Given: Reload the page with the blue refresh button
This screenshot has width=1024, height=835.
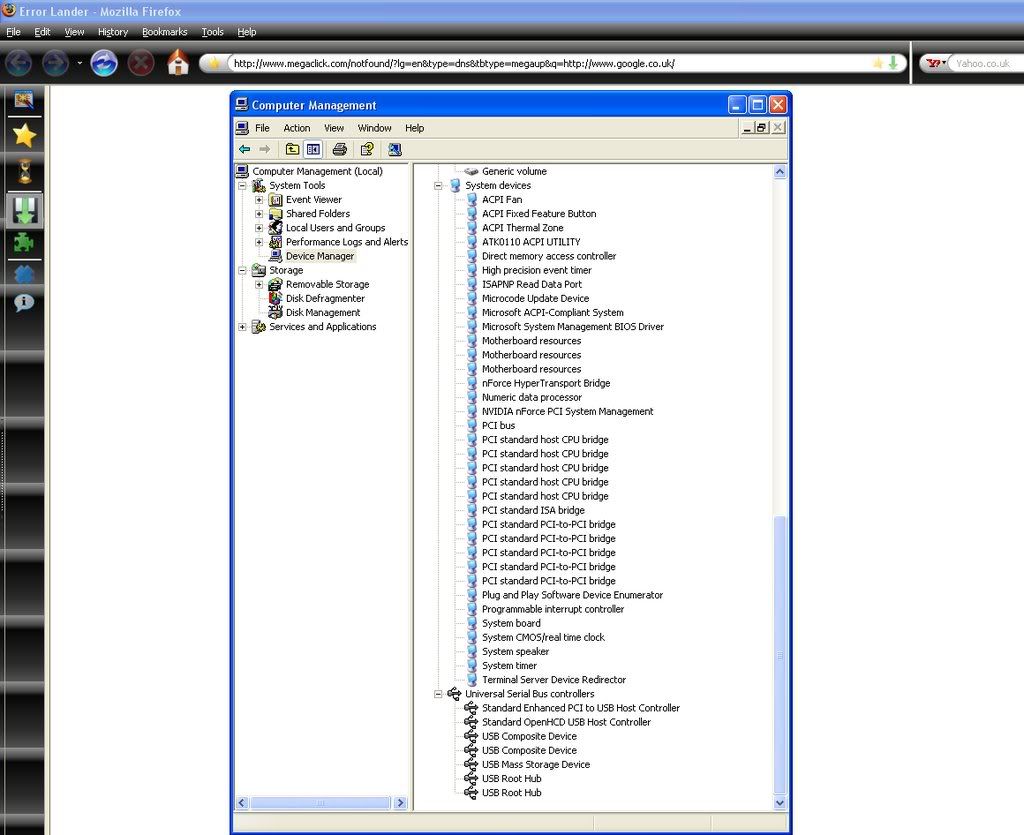Looking at the screenshot, I should [104, 63].
